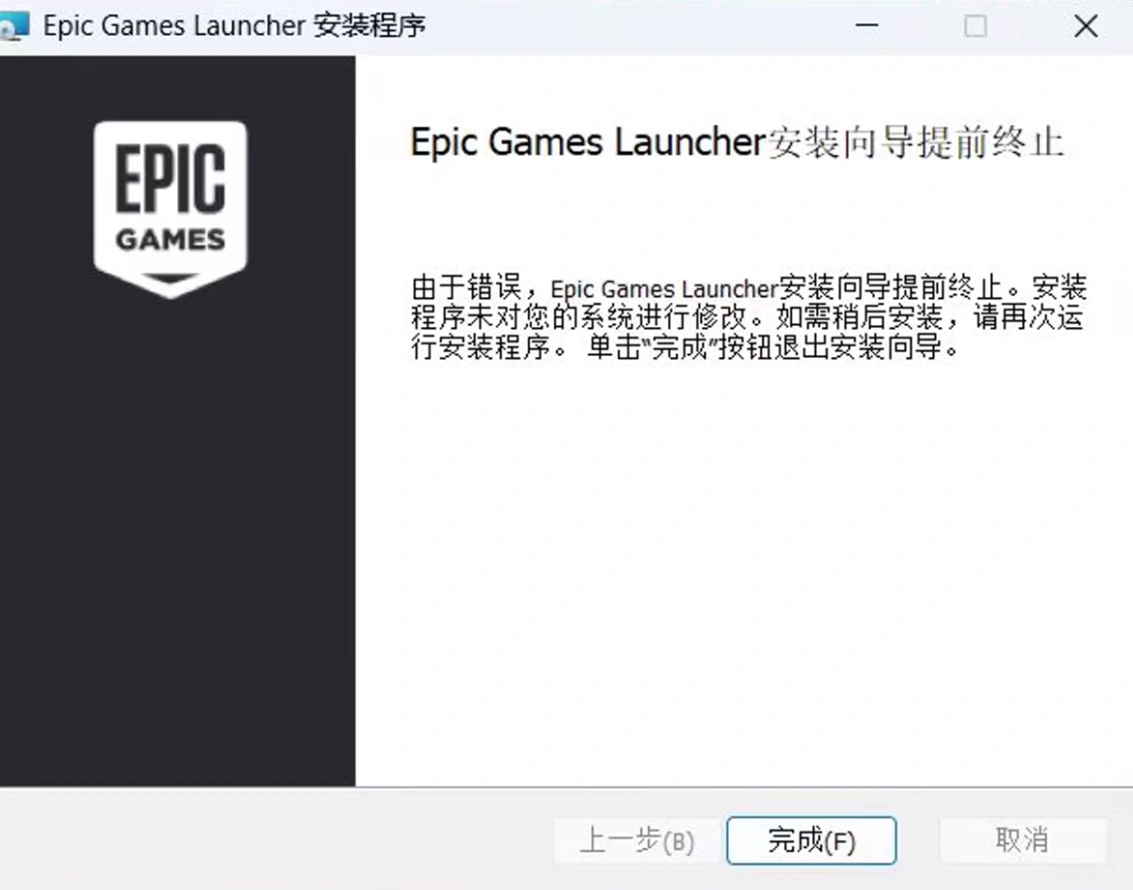This screenshot has width=1133, height=890.
Task: Click the title text 'Epic Games Launcher 安装程序'
Action: [x=234, y=26]
